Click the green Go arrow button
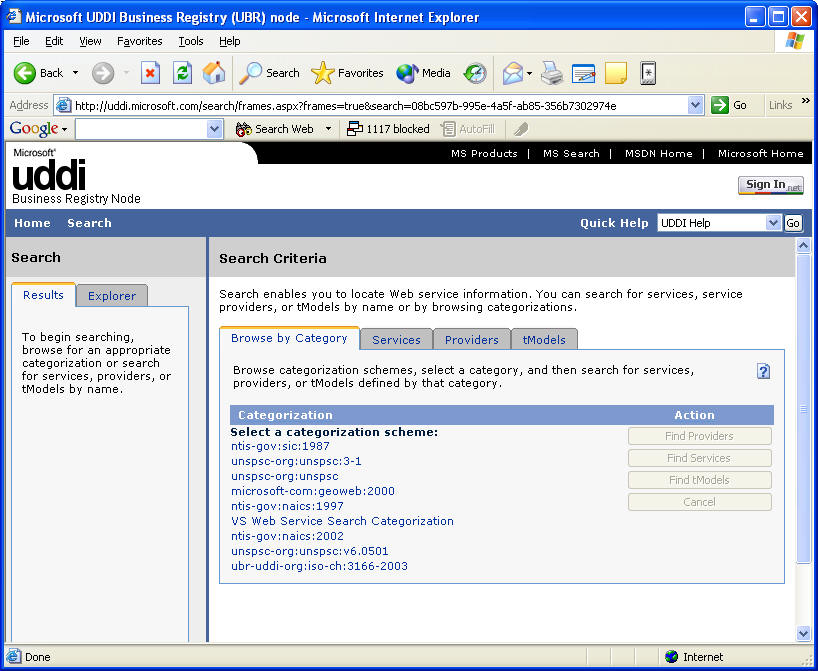The image size is (818, 671). [x=720, y=105]
